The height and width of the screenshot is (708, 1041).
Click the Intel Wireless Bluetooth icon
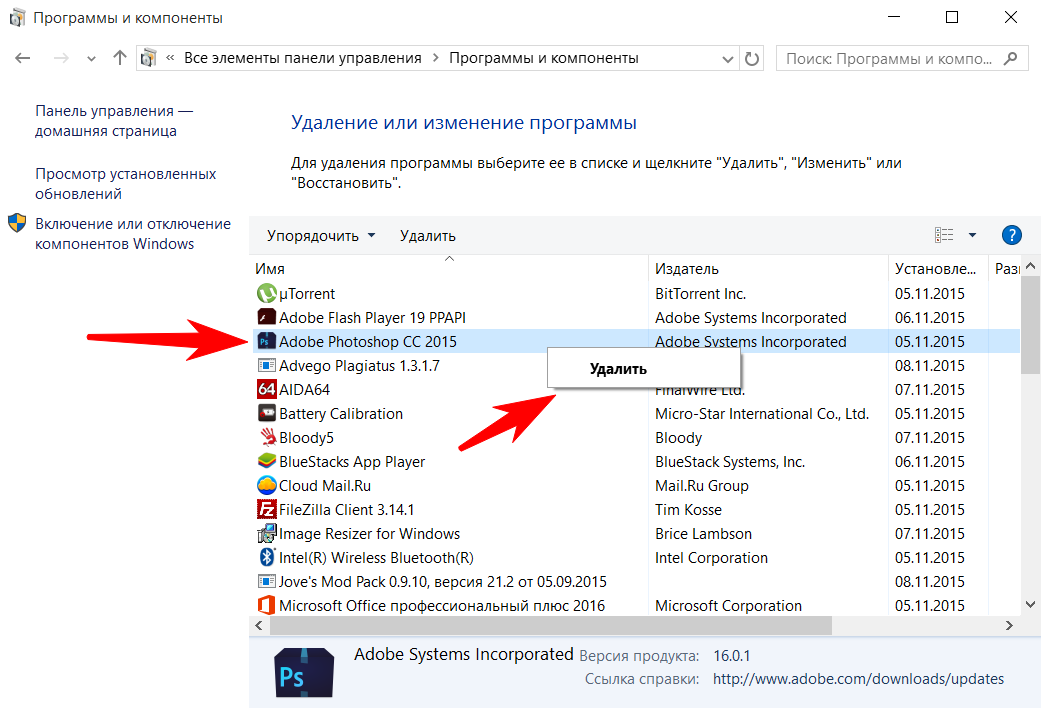click(266, 558)
